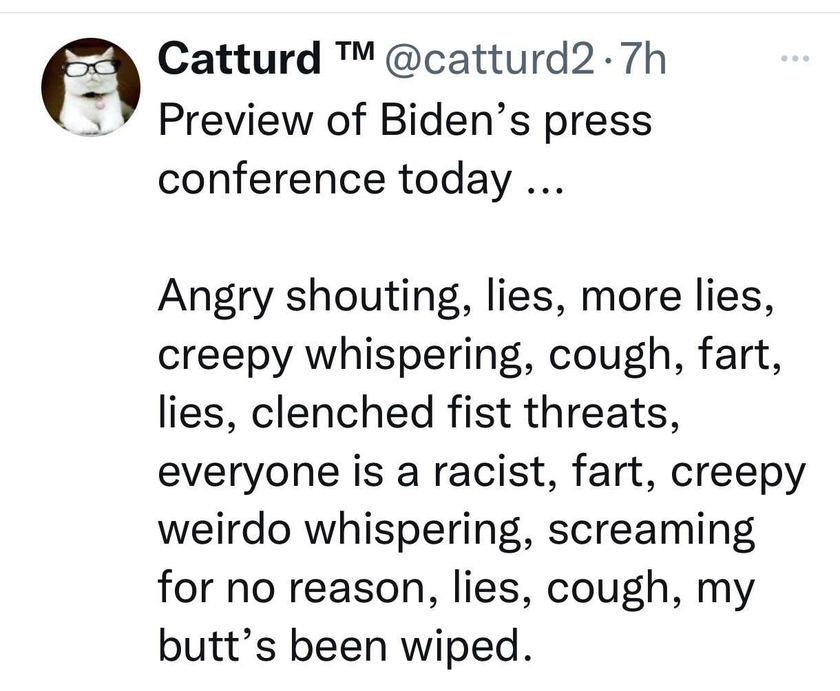Screen dimensions: 840x691
Task: Click the TM symbol beside Catturd name
Action: tap(354, 50)
